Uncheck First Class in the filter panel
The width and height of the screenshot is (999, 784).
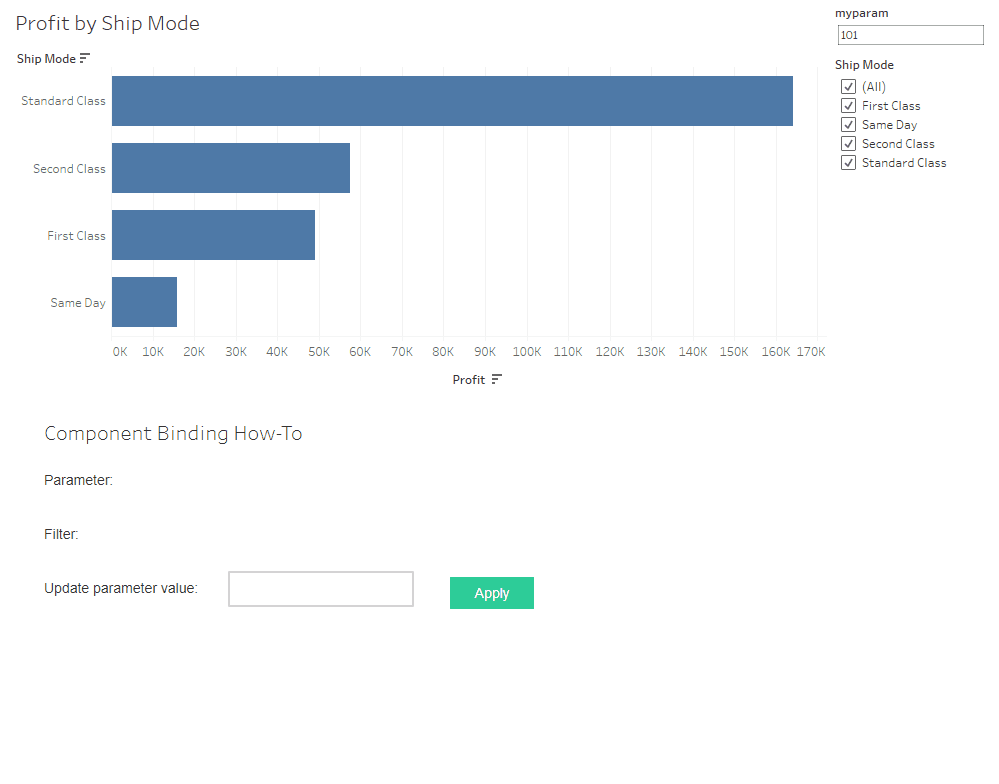848,105
